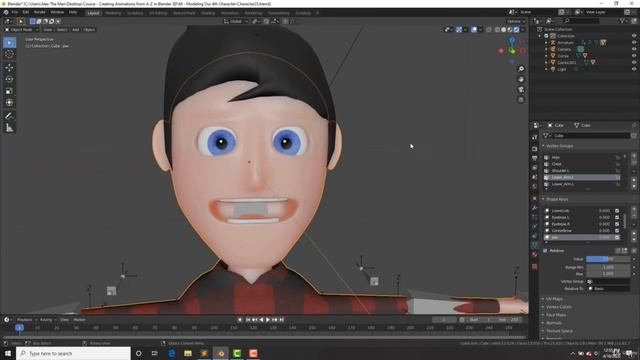This screenshot has height=360, width=640.
Task: Choose the Scale tool
Action: pyautogui.click(x=9, y=91)
